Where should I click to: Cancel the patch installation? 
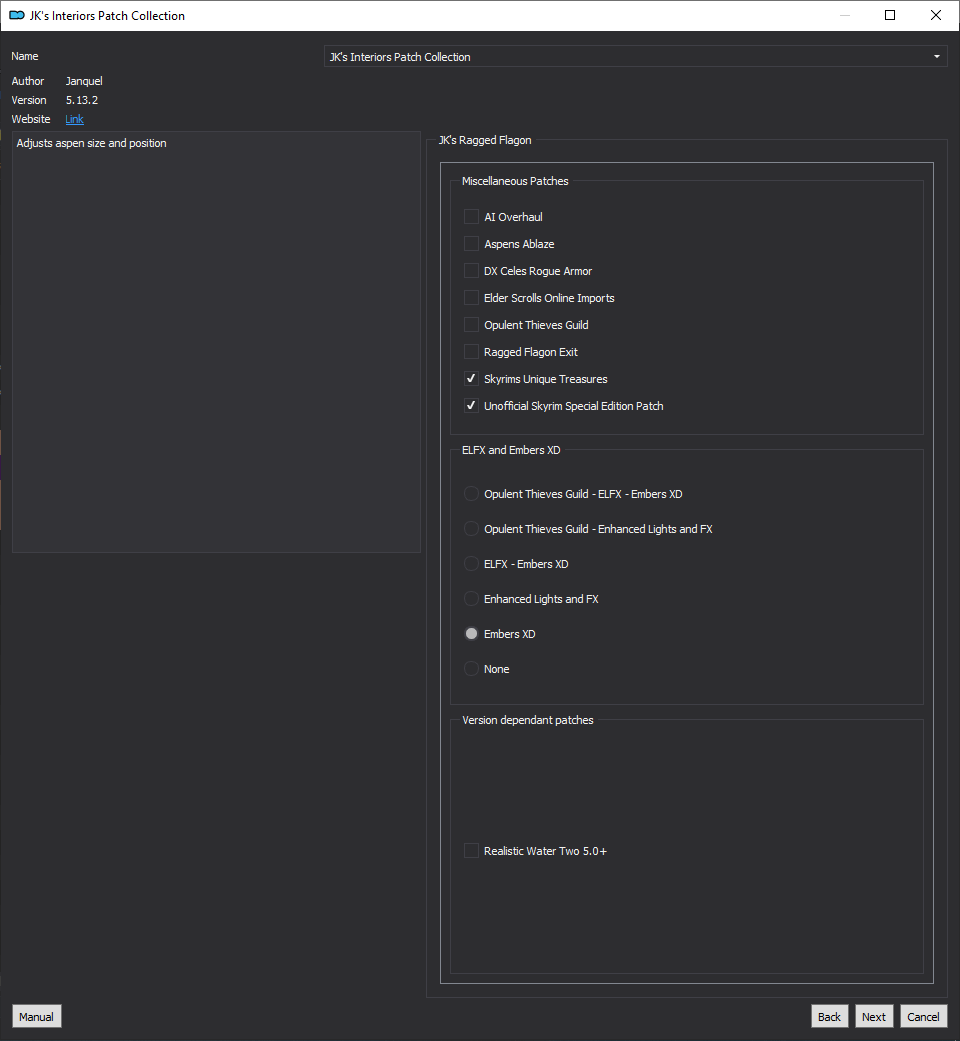(923, 1017)
